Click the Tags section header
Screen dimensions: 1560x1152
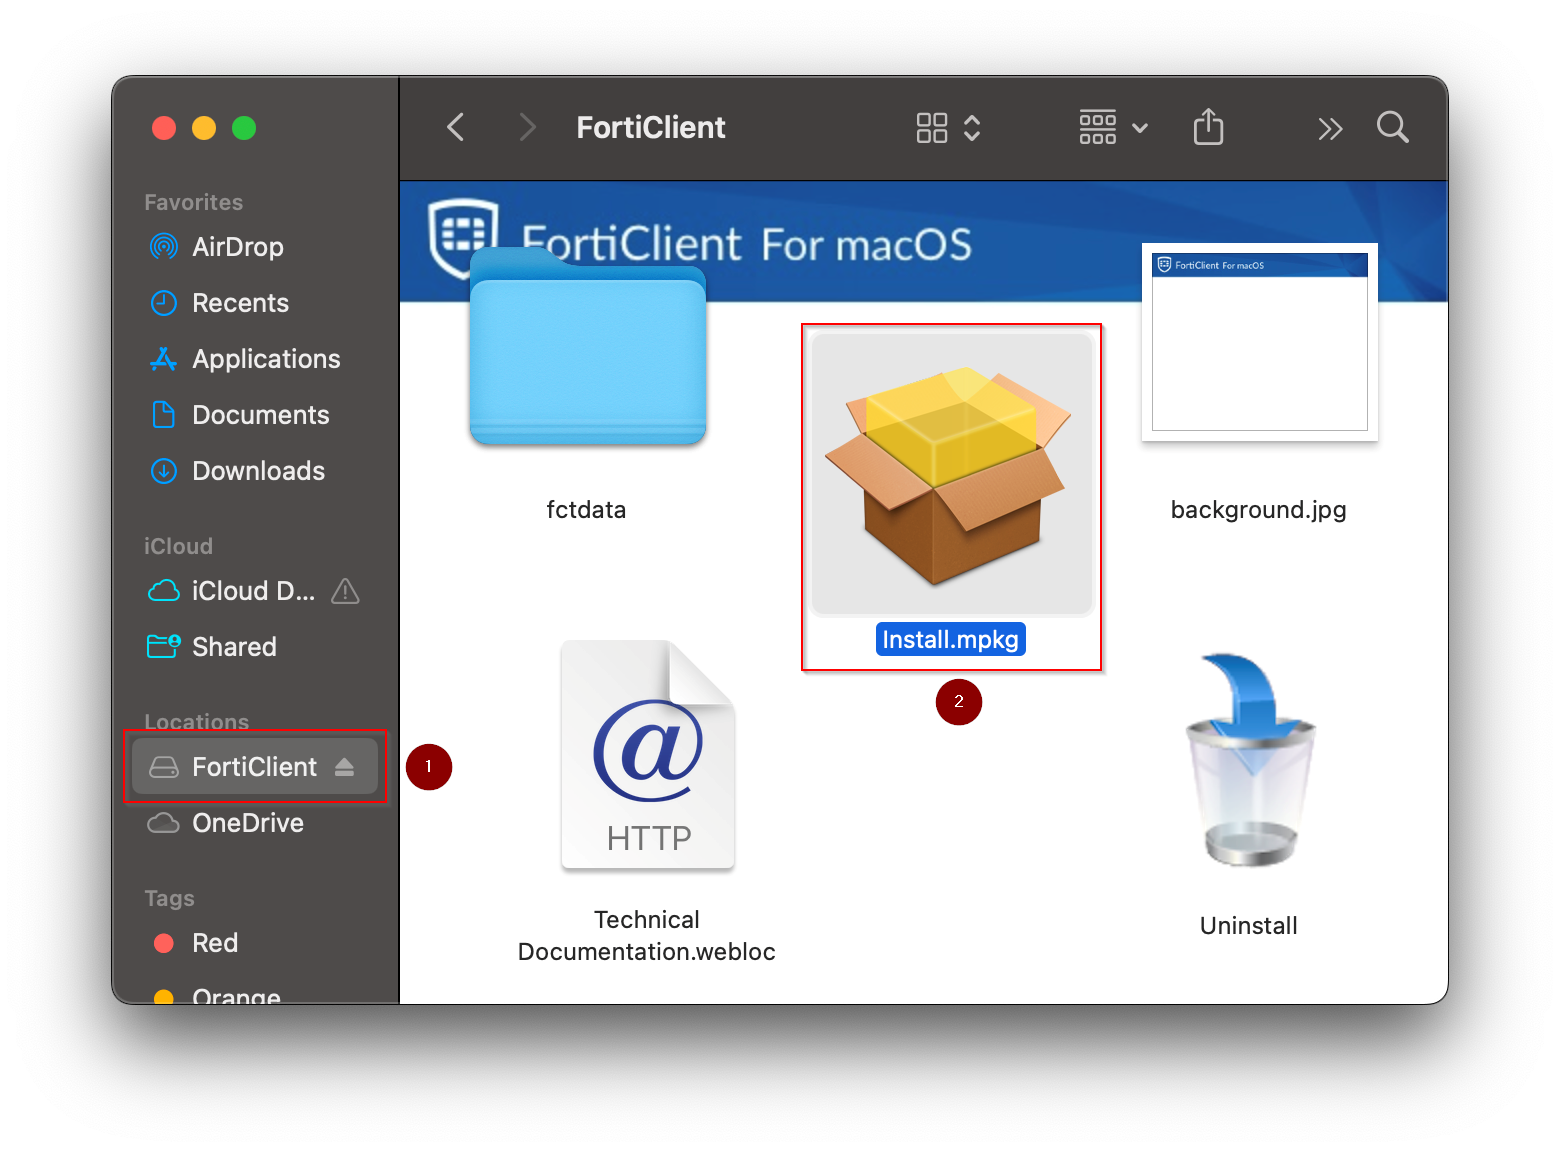169,898
